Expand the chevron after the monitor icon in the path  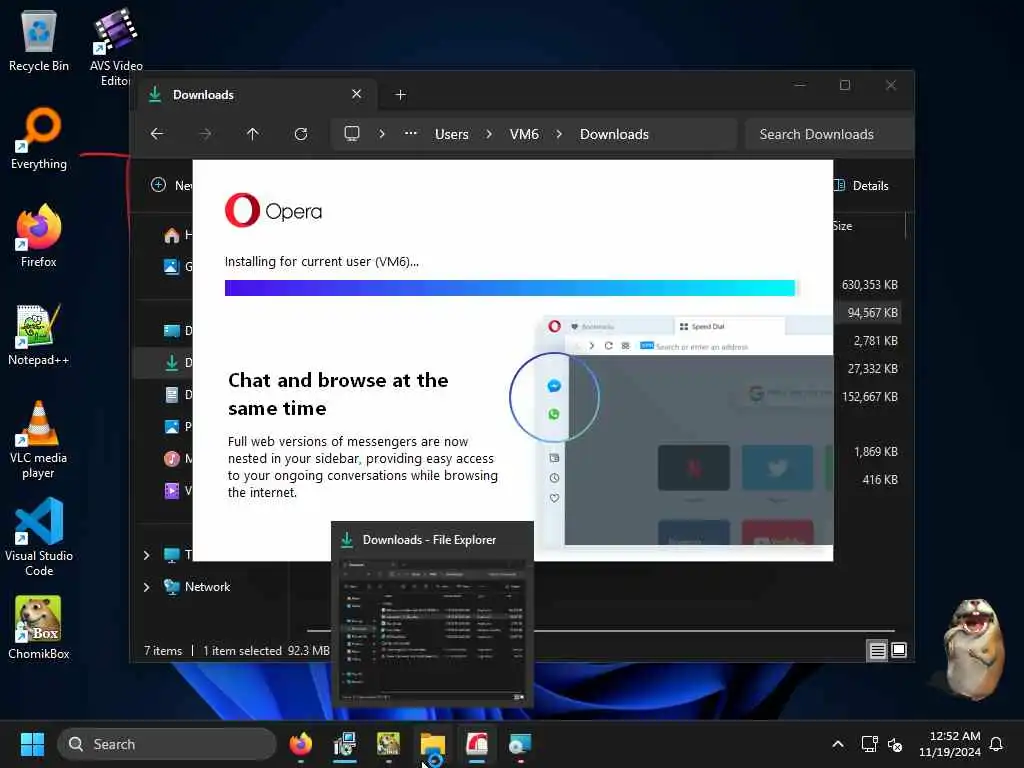382,134
